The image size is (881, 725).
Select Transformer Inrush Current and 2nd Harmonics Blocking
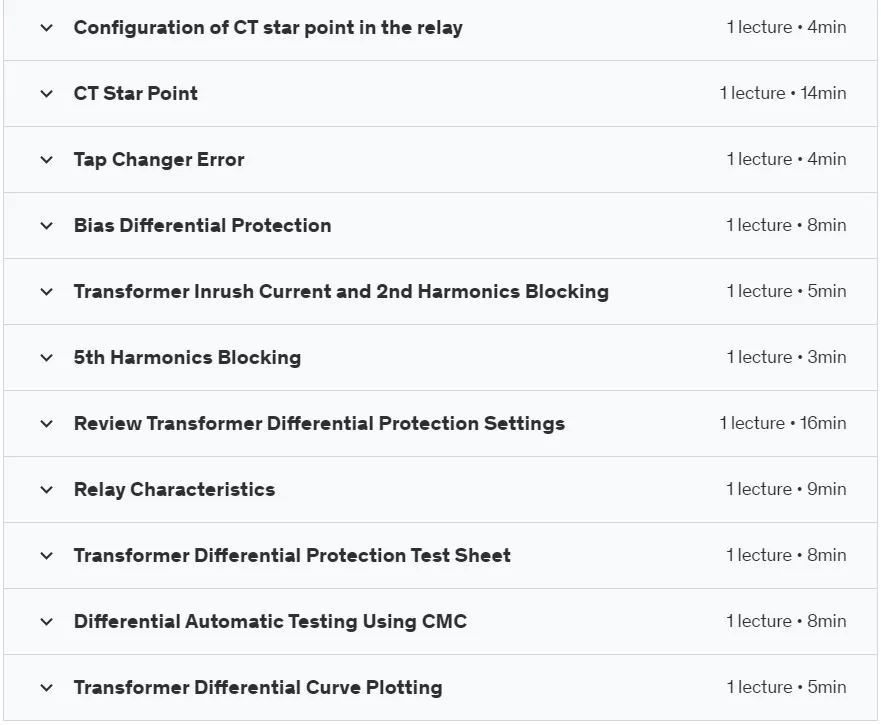[341, 292]
